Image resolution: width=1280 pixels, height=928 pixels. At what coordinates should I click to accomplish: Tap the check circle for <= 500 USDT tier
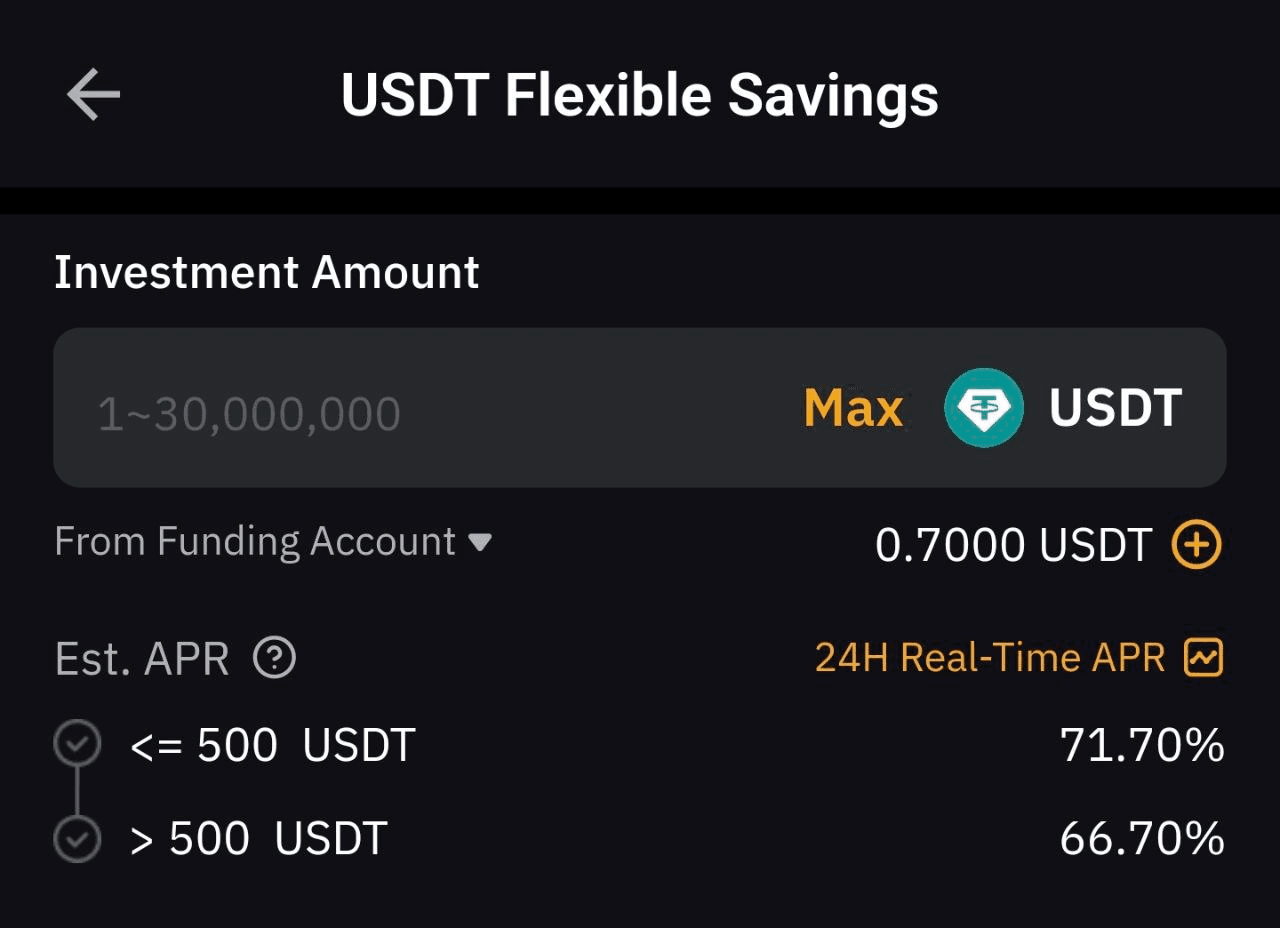point(77,744)
